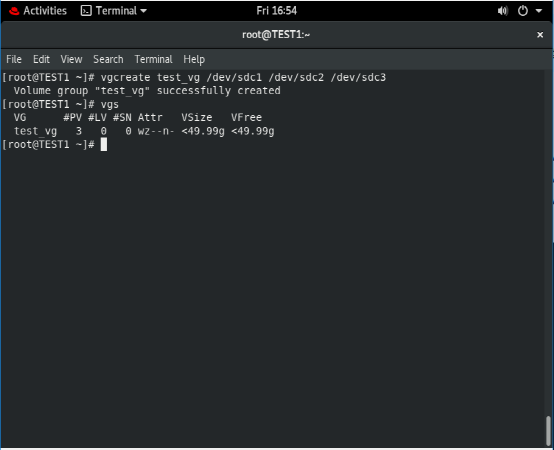
Task: Click the terminal vertical scrollbar thumb
Action: point(548,431)
